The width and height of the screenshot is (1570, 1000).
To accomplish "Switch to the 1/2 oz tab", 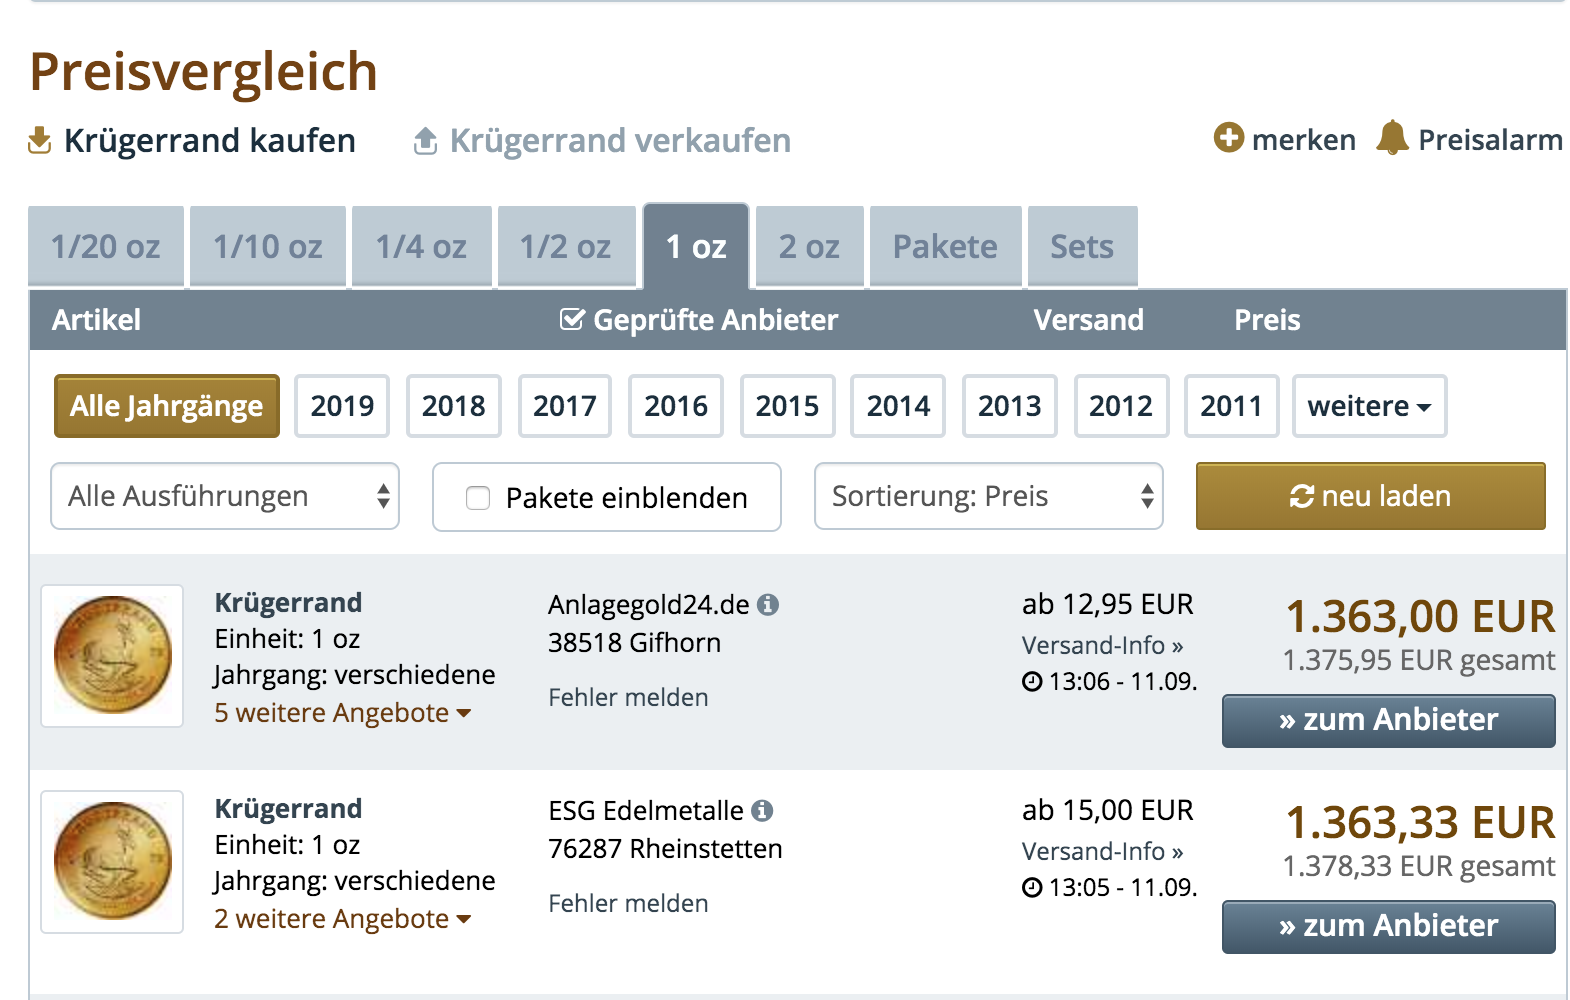I will 566,247.
